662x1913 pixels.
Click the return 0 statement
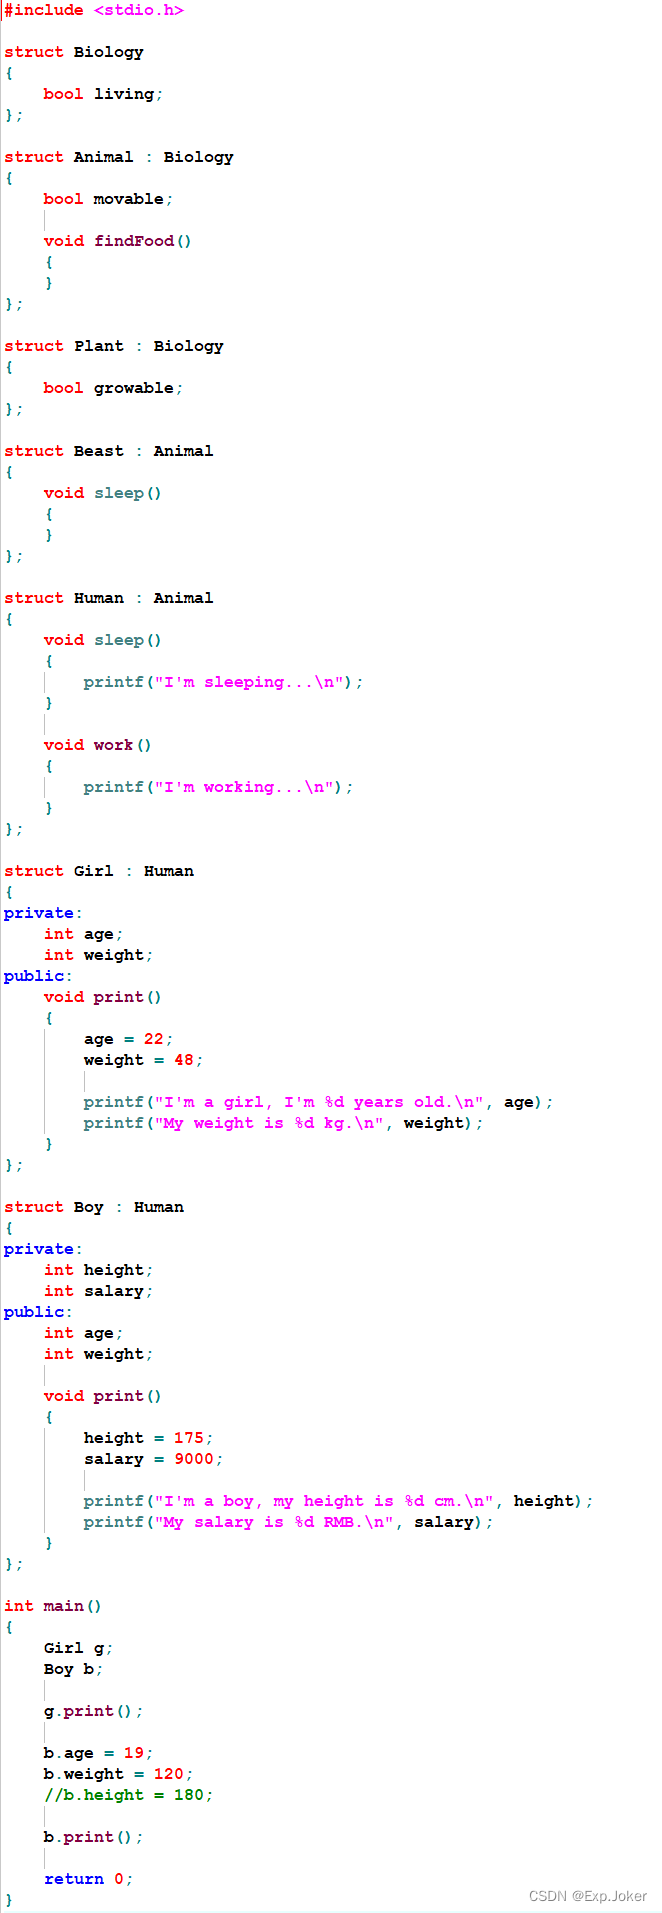coord(88,1879)
